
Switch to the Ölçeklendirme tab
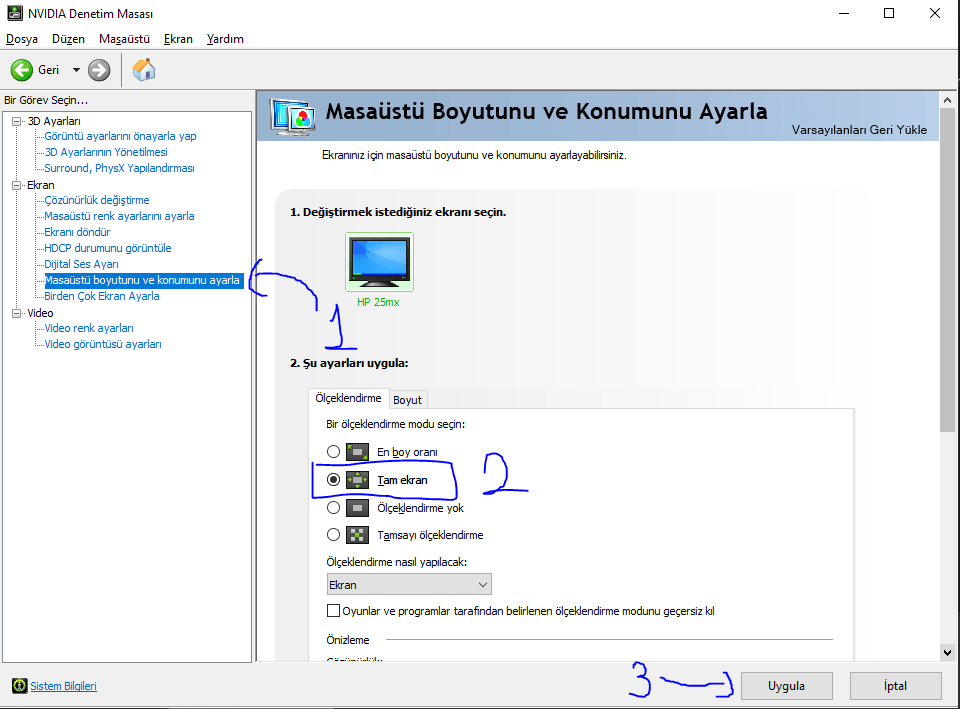(348, 398)
